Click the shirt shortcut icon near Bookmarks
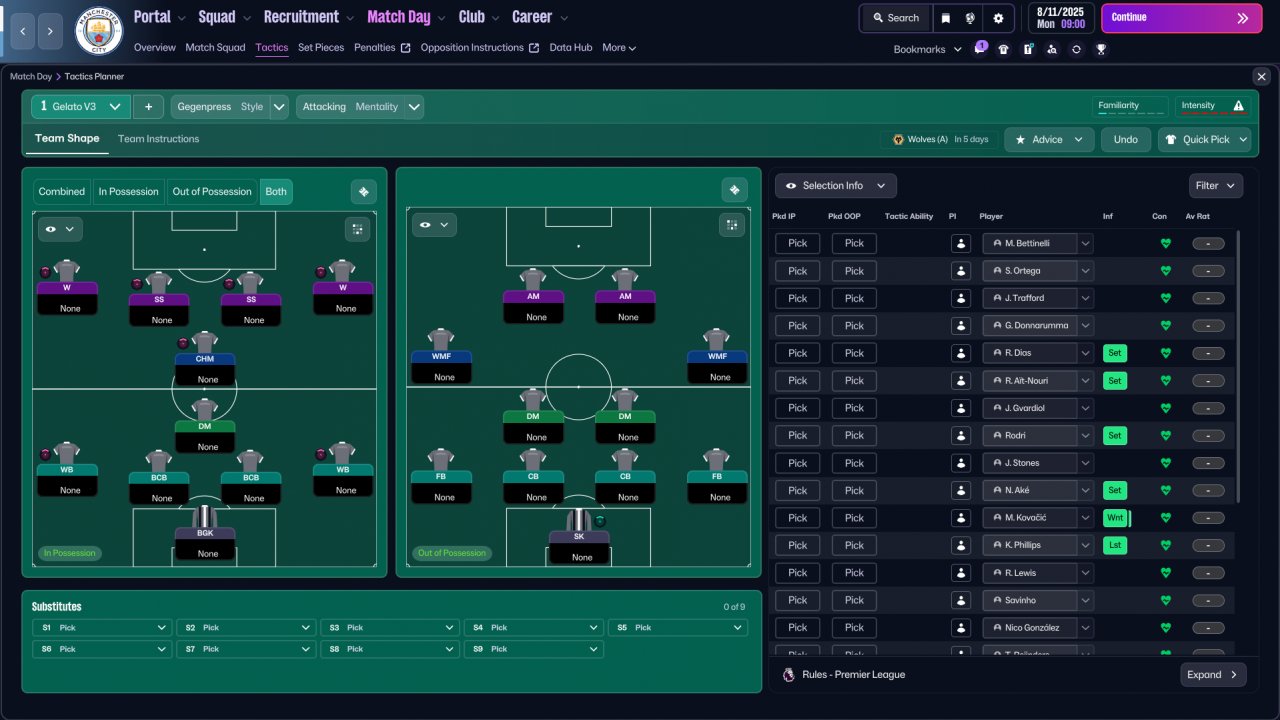1280x720 pixels. tap(1004, 49)
